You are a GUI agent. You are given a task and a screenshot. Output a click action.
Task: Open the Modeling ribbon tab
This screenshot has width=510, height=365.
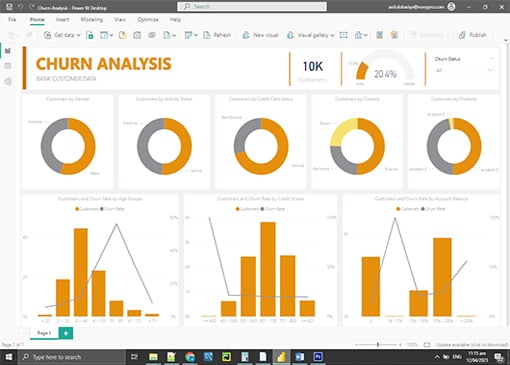[92, 20]
